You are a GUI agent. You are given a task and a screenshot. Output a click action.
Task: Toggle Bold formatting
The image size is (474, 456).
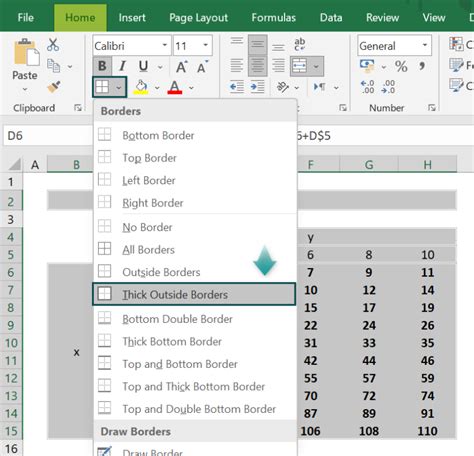[x=102, y=66]
